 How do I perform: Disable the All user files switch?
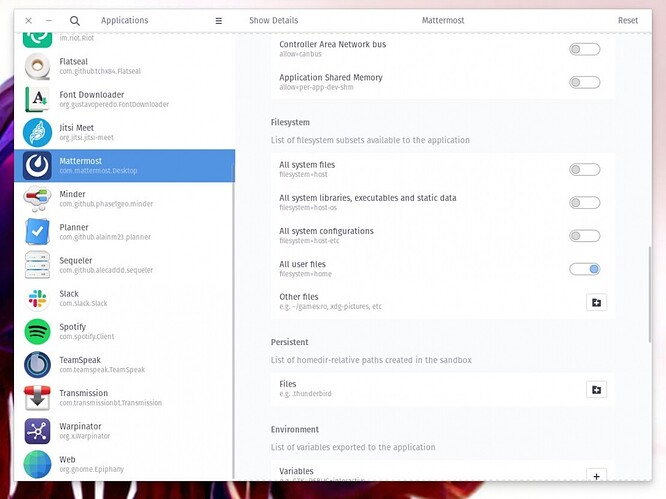[584, 269]
